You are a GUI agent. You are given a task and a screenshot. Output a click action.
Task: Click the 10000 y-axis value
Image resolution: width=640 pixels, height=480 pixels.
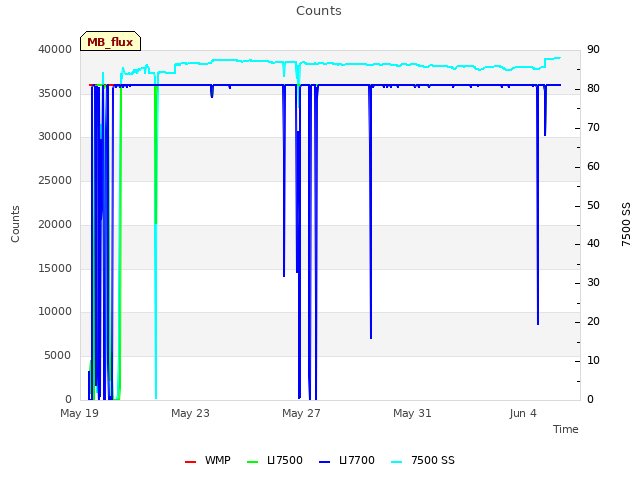[55, 311]
